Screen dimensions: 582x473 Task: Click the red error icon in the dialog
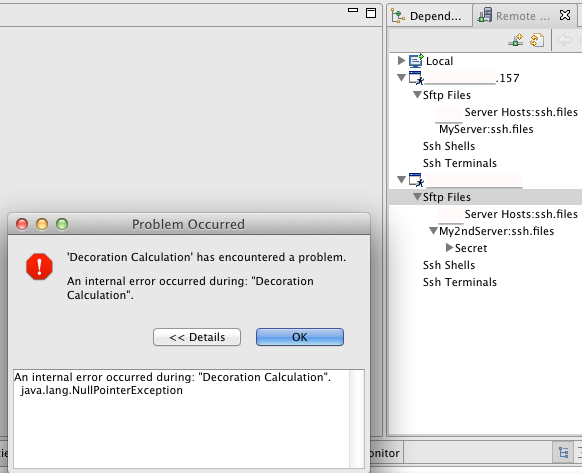coord(39,267)
